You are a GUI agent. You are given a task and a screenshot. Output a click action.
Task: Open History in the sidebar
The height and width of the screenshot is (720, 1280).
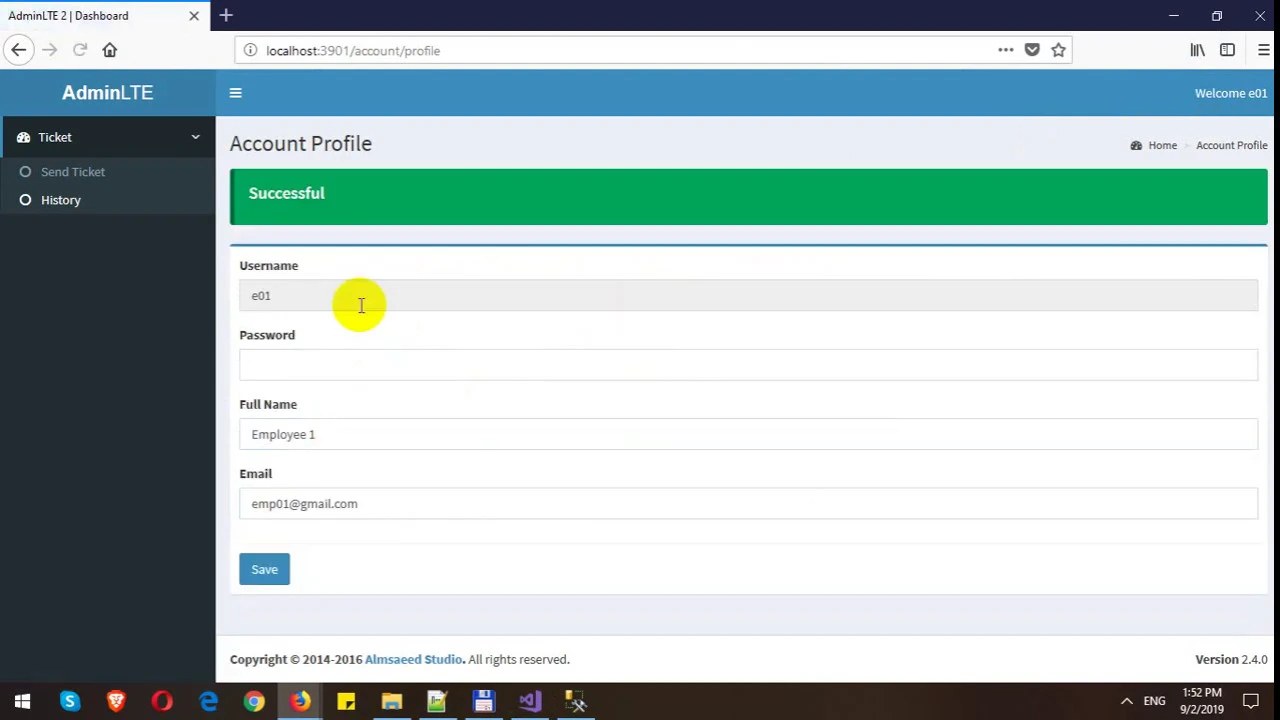tap(61, 200)
